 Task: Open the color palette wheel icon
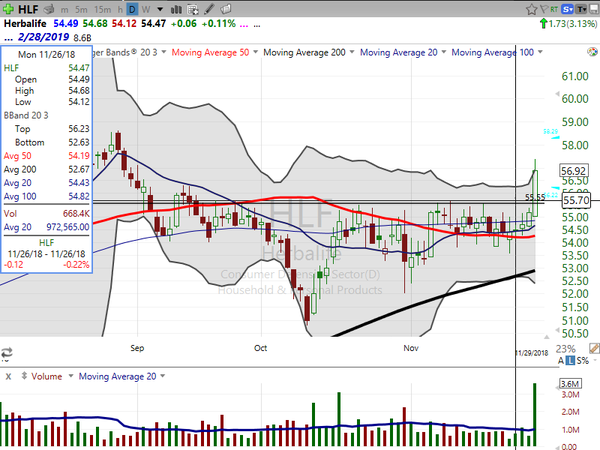click(592, 52)
